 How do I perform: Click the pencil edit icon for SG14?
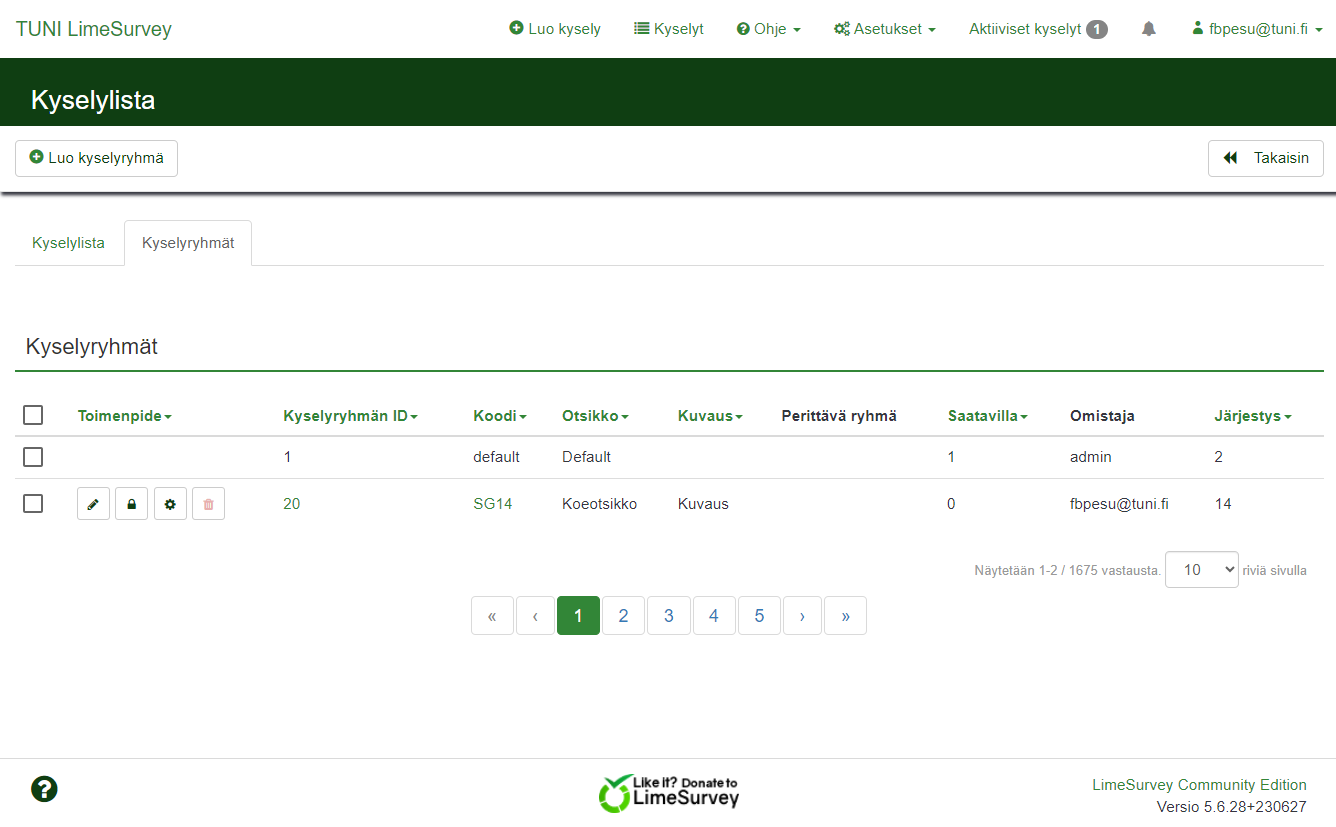[93, 504]
